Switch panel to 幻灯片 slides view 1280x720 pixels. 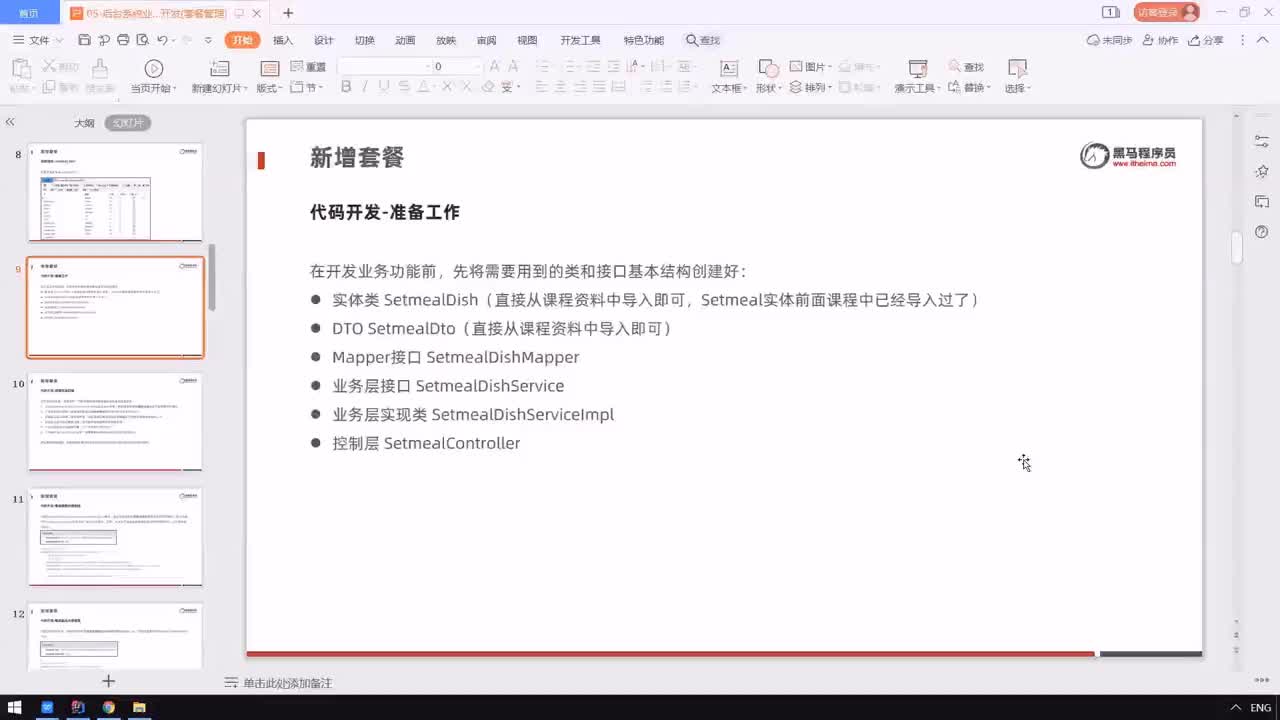coord(128,123)
